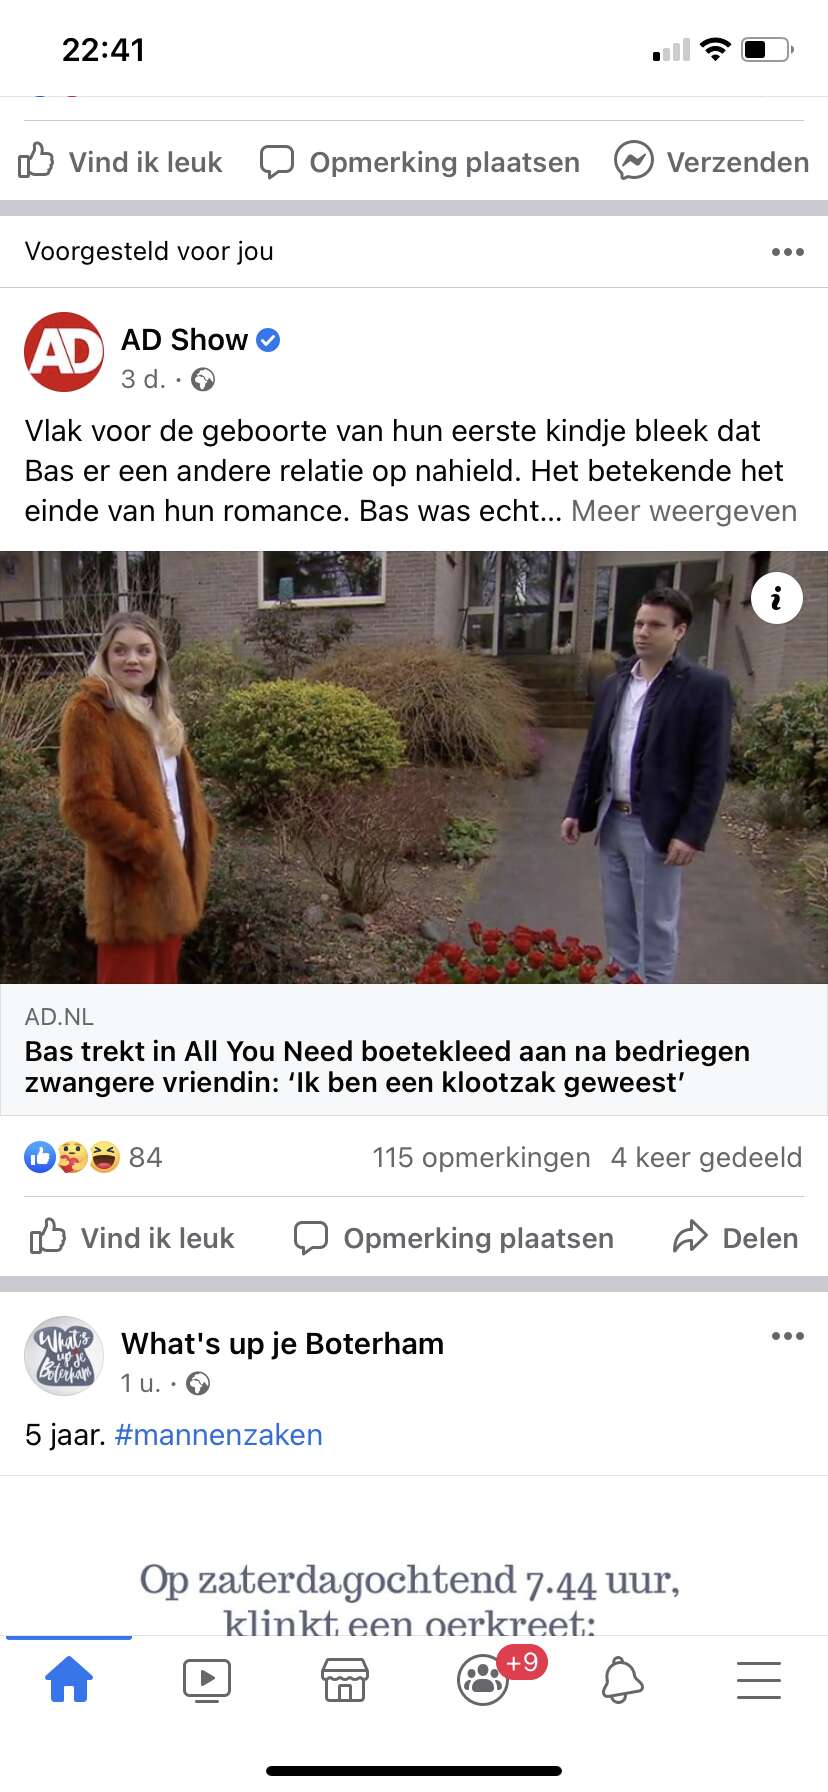Open the #mannenzaken hashtag
Image resolution: width=828 pixels, height=1792 pixels.
tap(219, 1435)
